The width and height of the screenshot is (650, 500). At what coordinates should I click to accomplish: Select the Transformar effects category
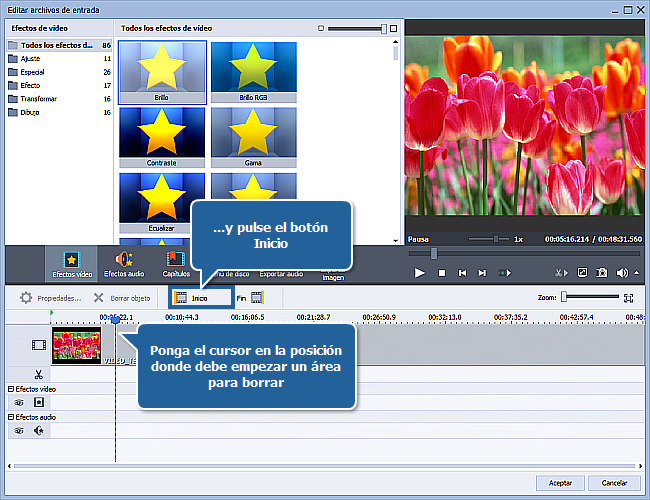pos(40,99)
